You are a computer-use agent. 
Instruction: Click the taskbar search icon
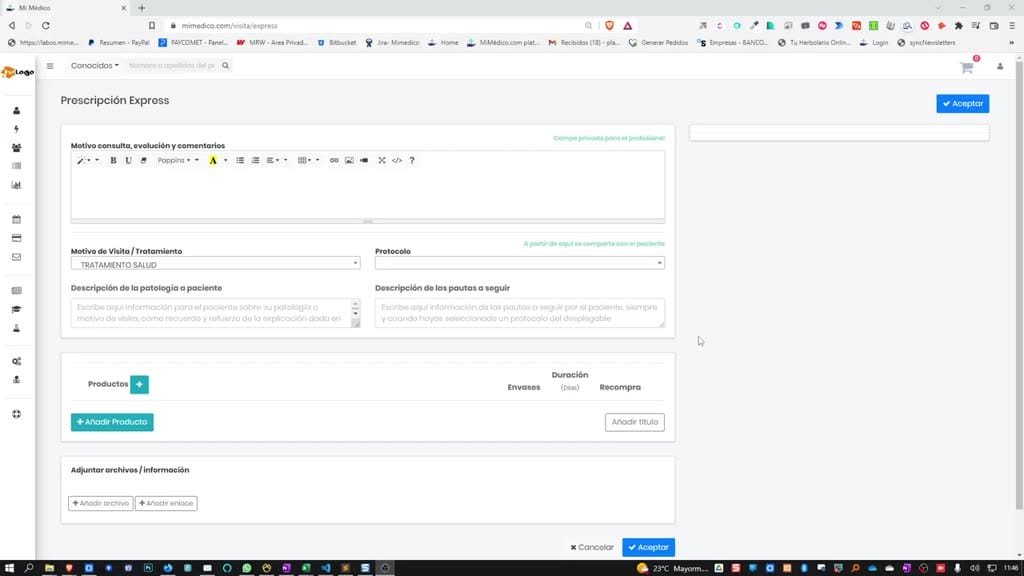29,568
